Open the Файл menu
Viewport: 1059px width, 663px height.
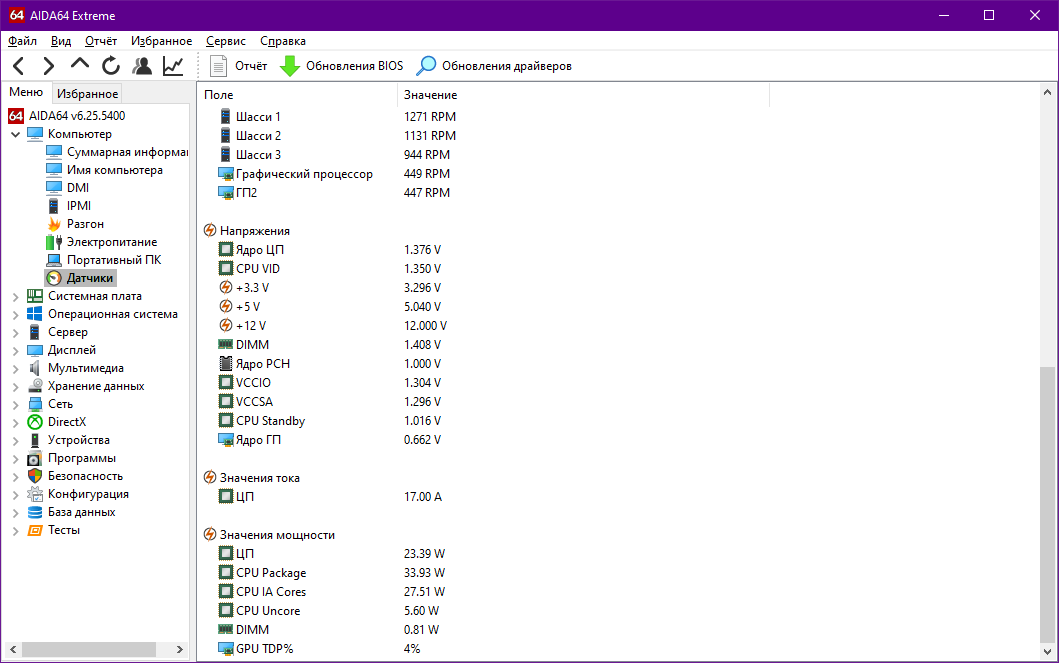click(x=22, y=41)
